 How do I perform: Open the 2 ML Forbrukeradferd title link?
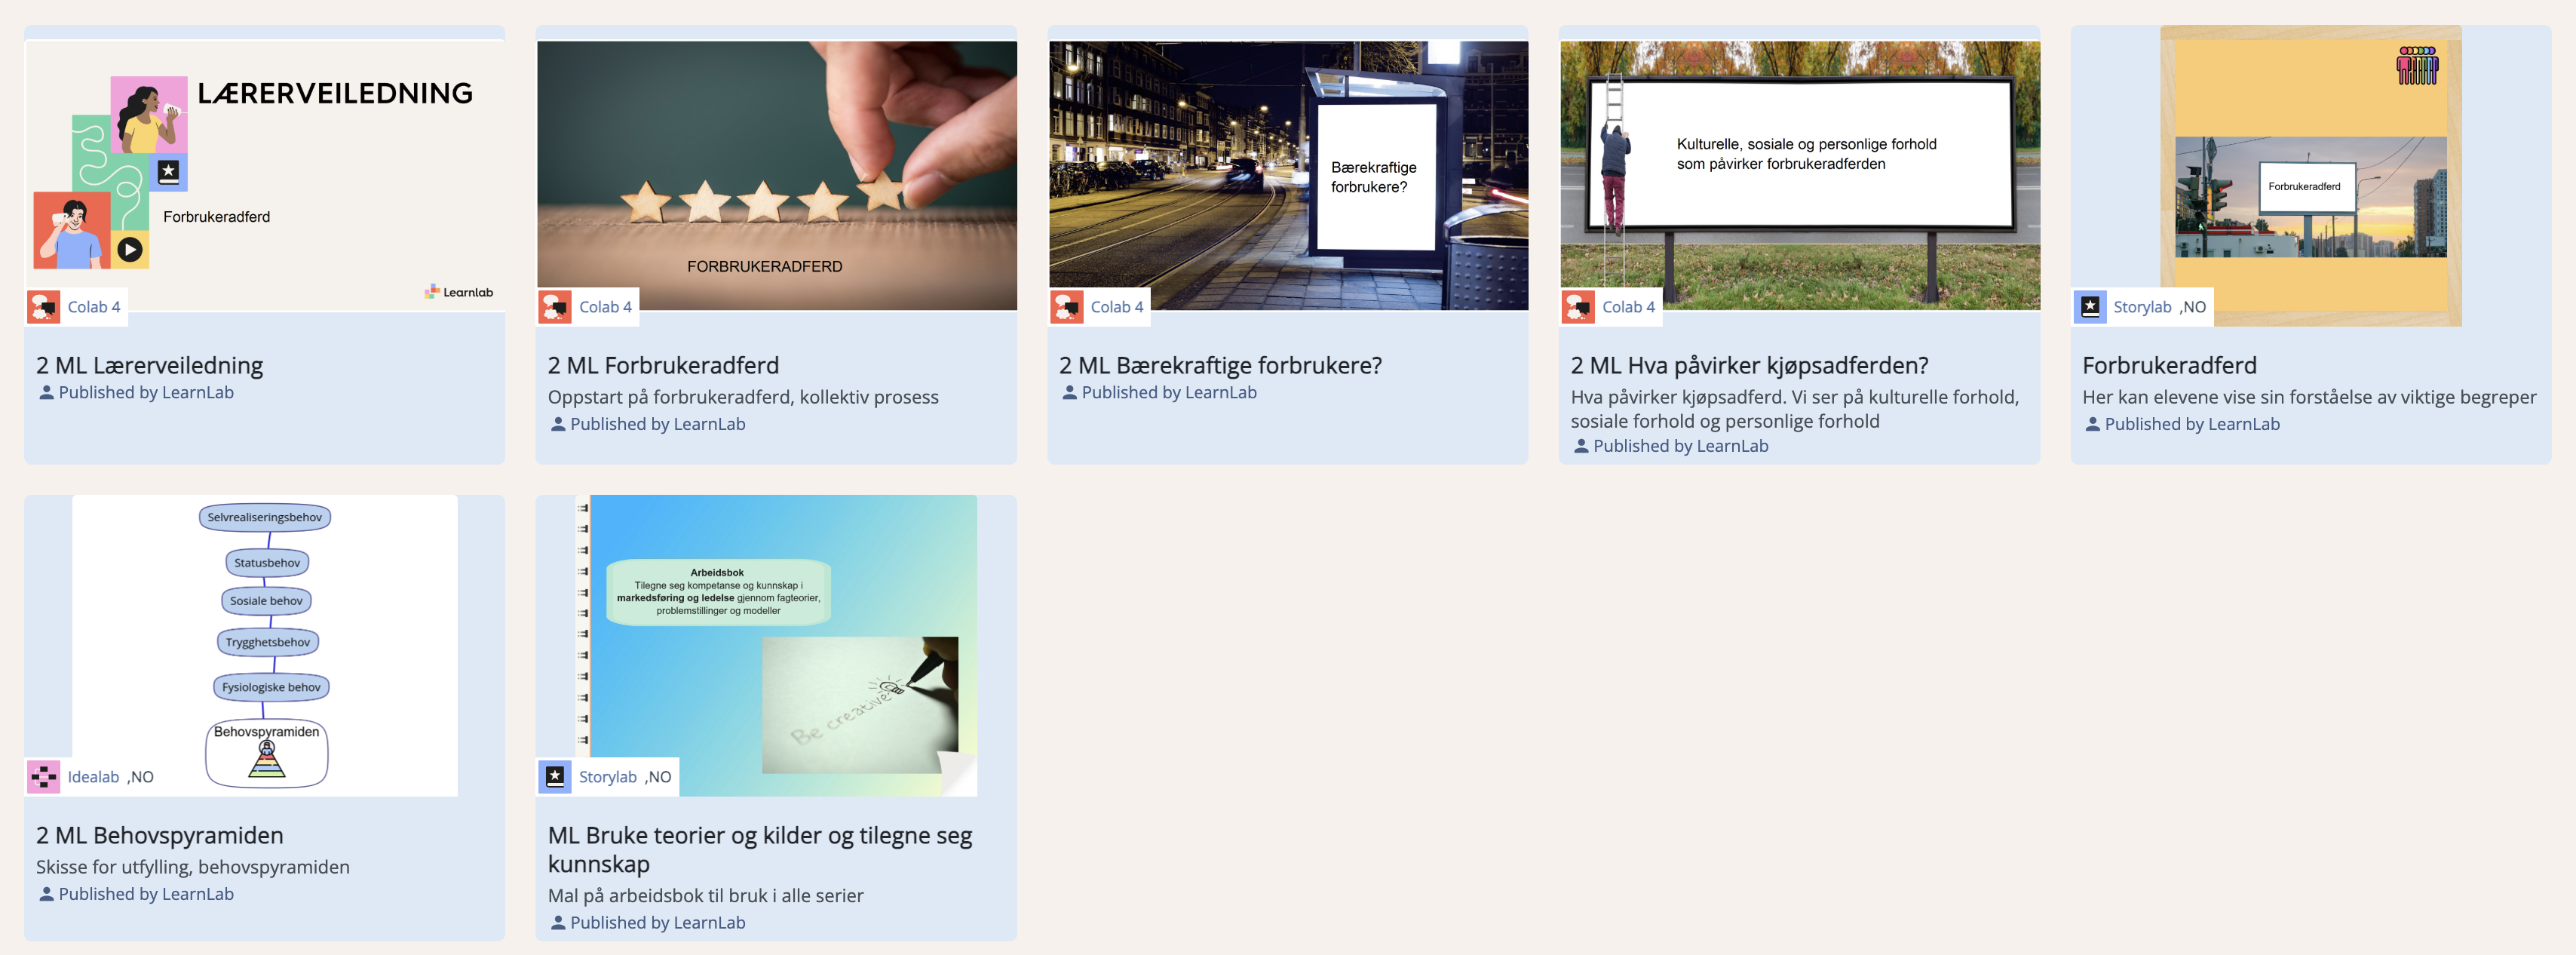663,365
